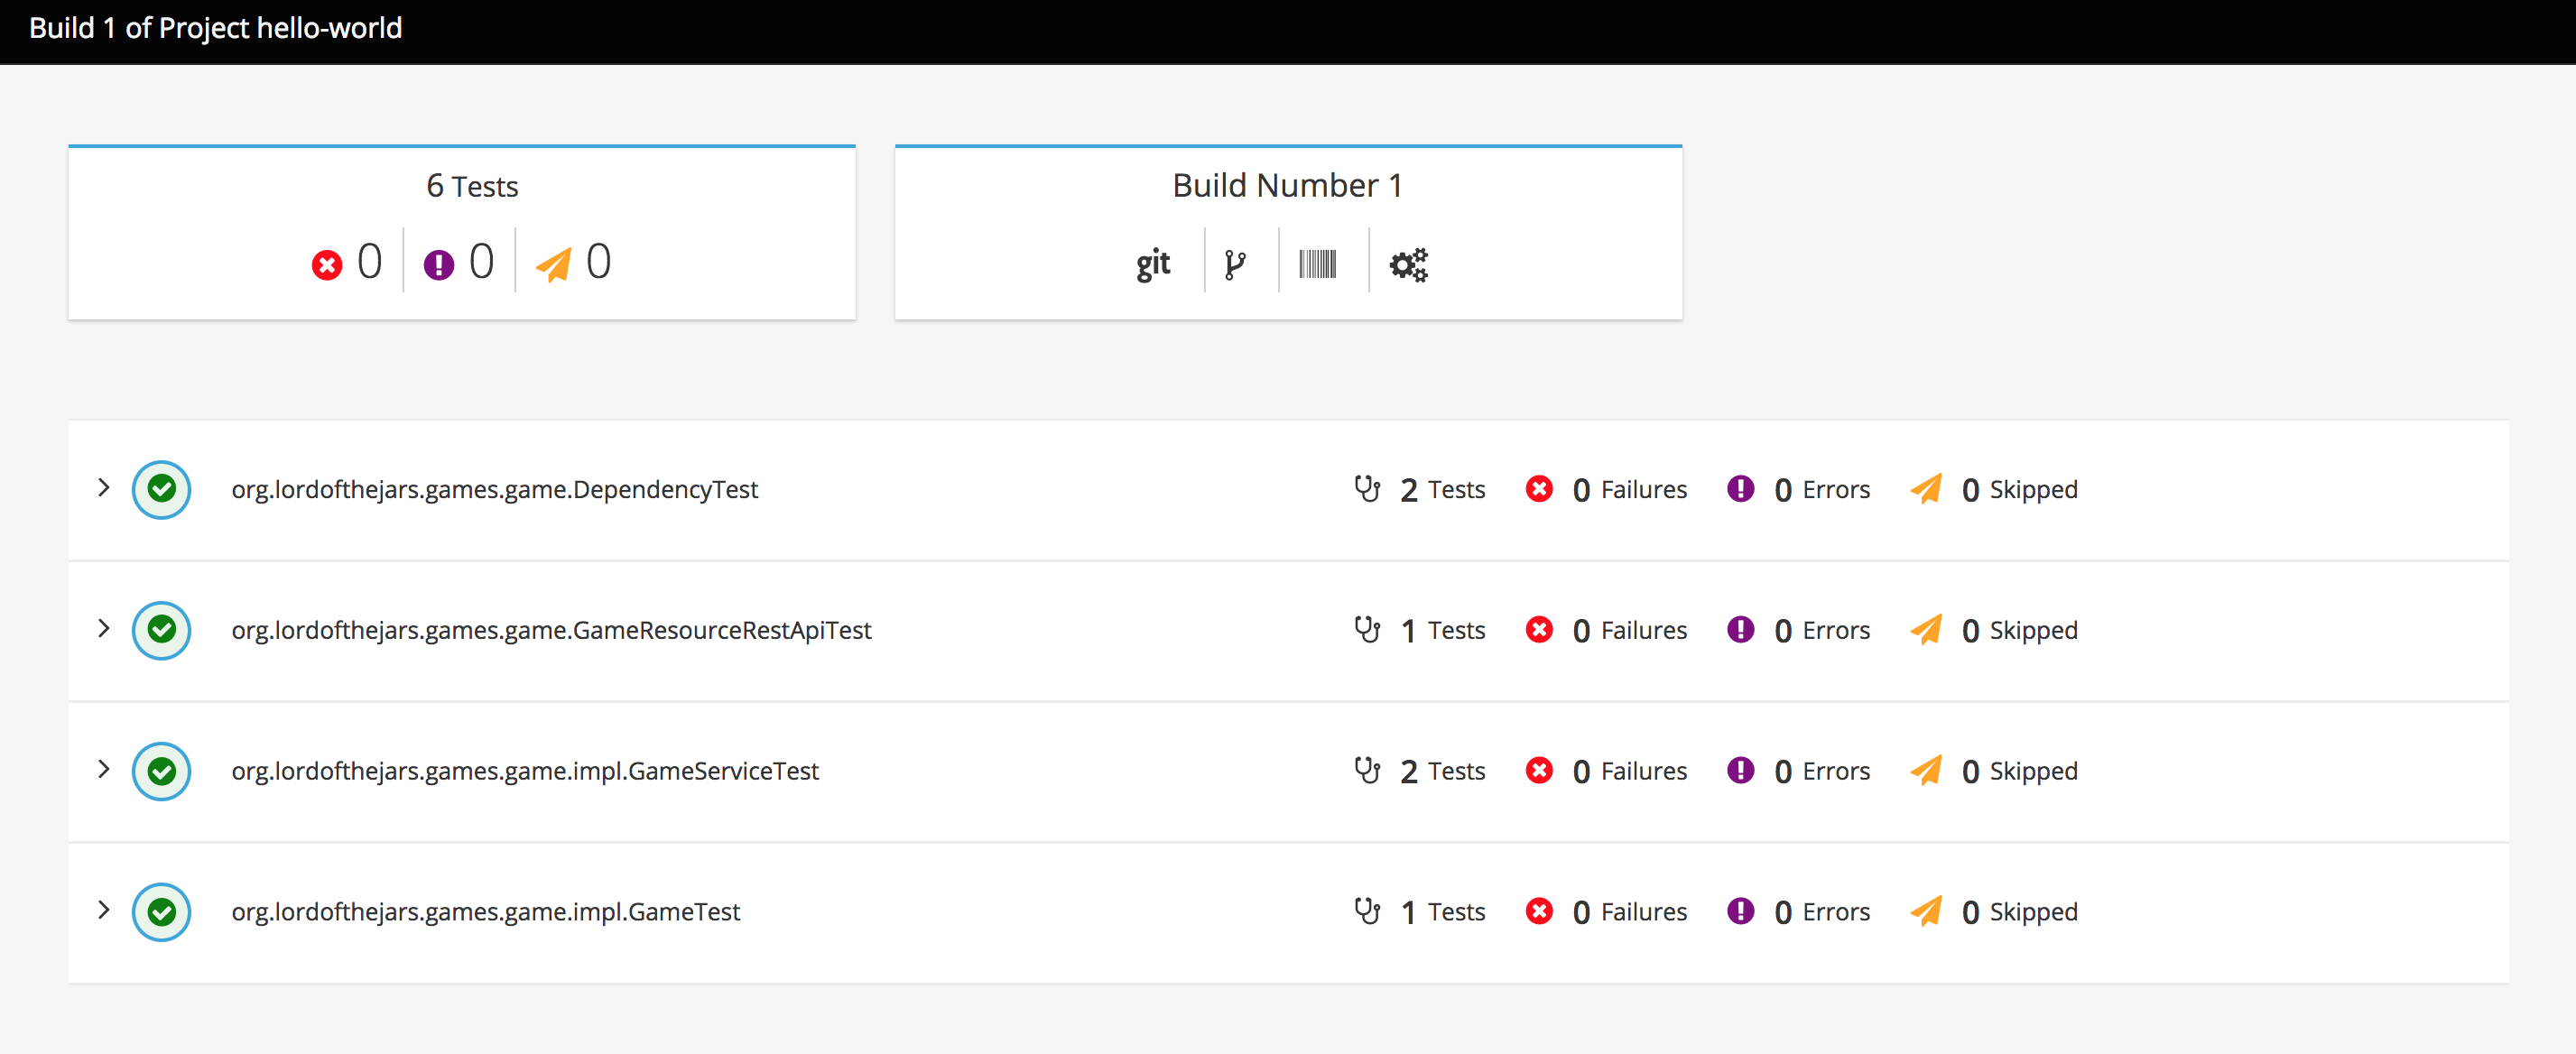Click the orange skipped icon on DependencyTest row
This screenshot has height=1054, width=2576.
click(1926, 489)
